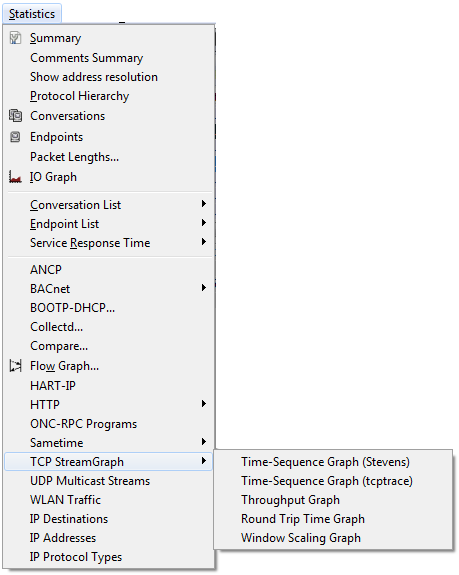Expand the Endpoint List submenu arrow
Screen dimensions: 459x575
(204, 223)
